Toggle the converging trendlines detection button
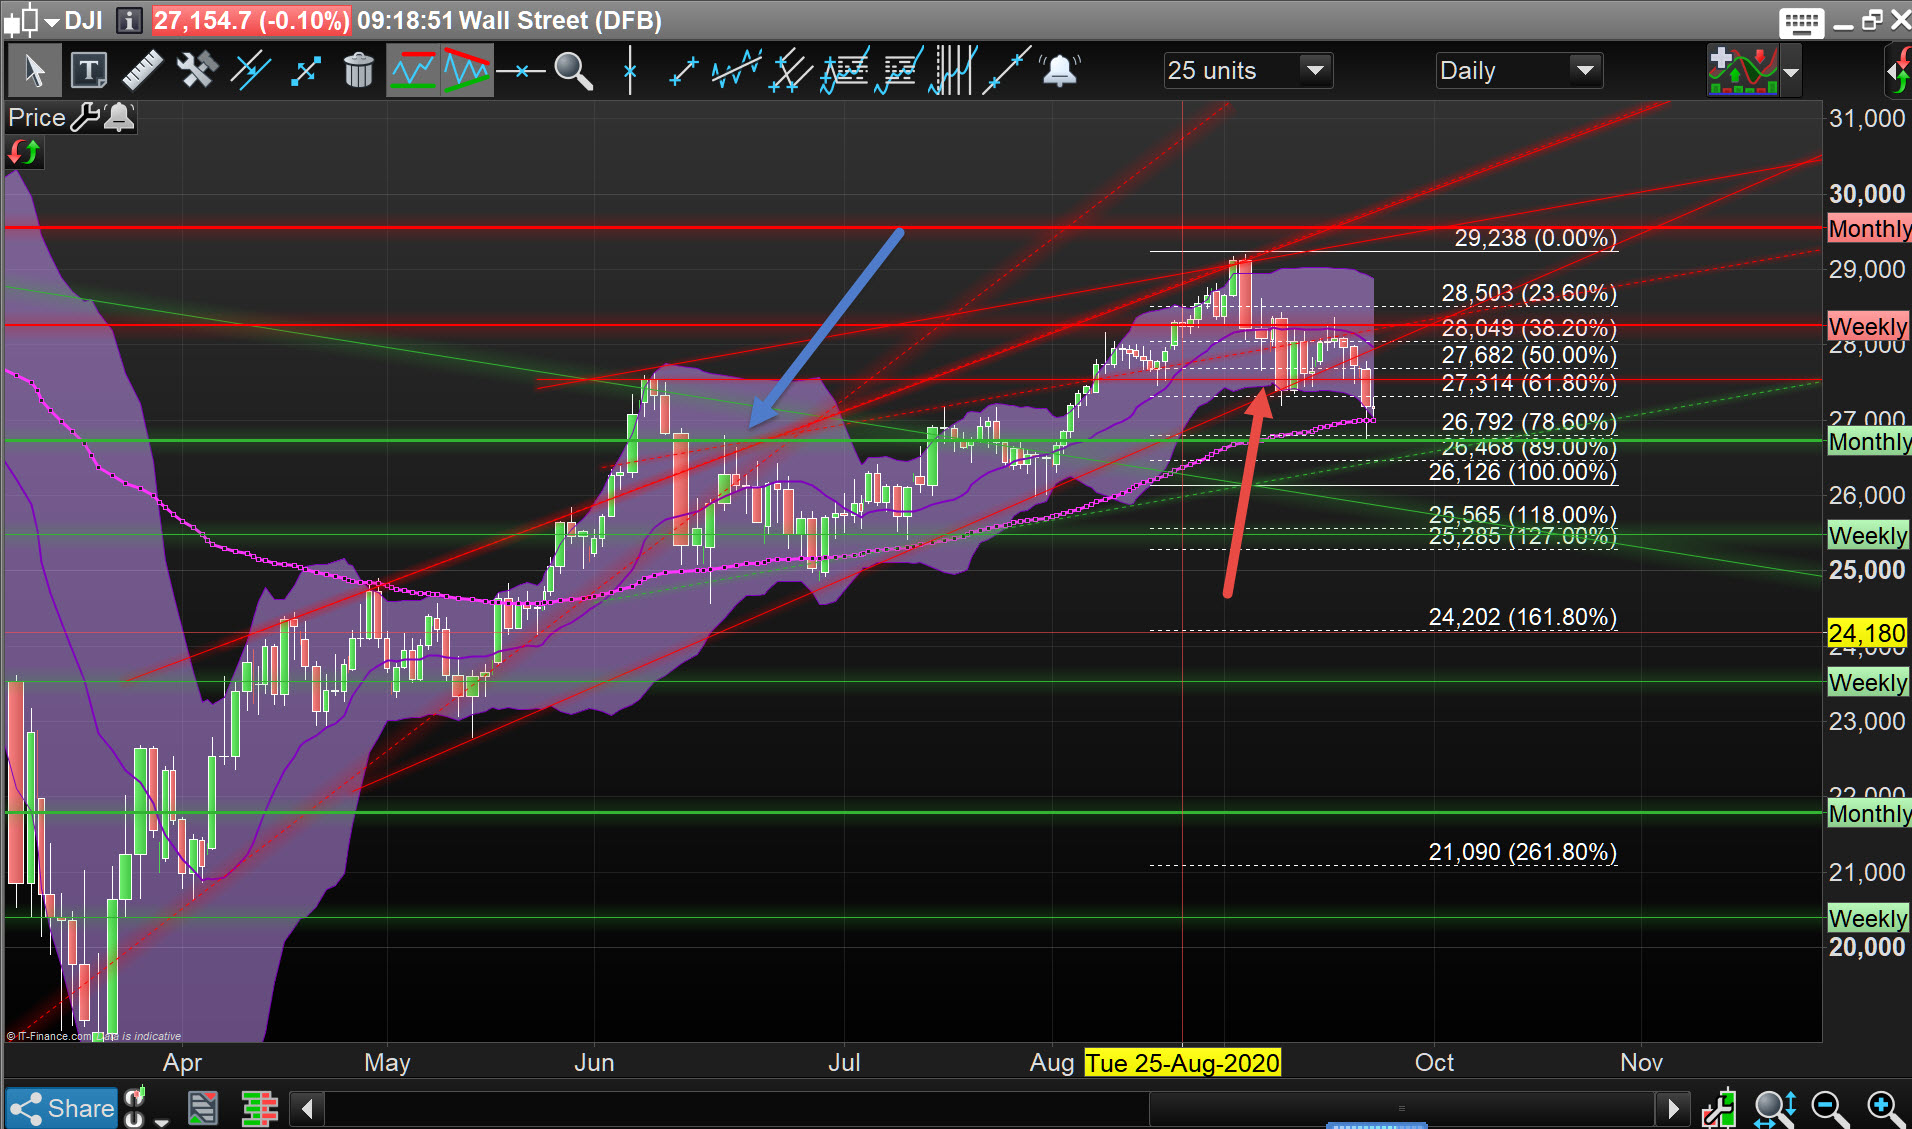The image size is (1912, 1129). (467, 71)
